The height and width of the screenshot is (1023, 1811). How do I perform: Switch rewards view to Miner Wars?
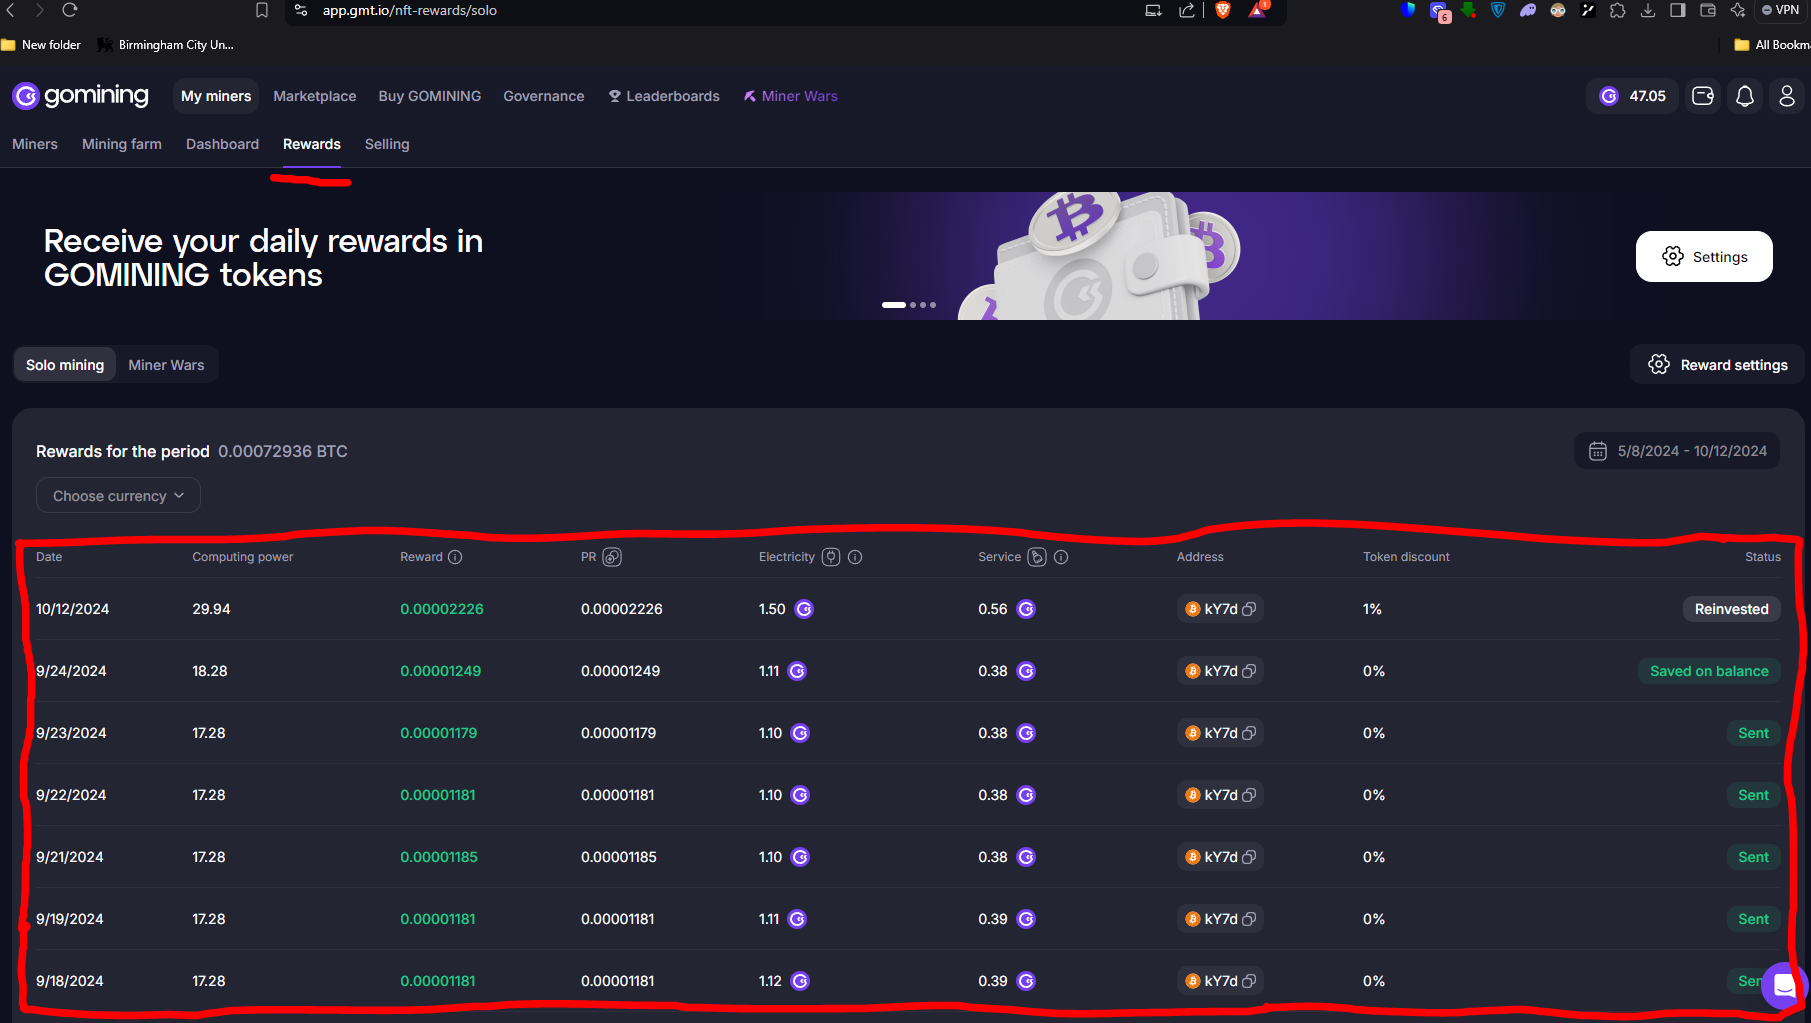[166, 364]
